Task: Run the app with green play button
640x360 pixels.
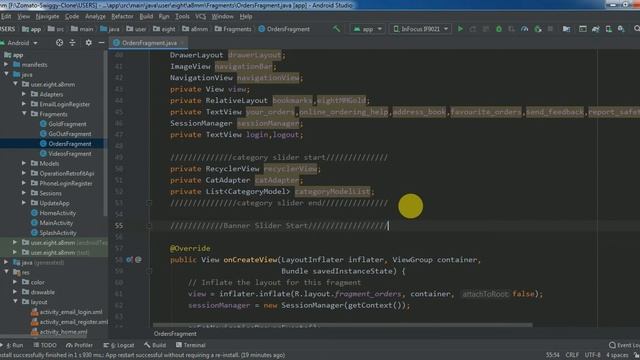Action: (460, 29)
